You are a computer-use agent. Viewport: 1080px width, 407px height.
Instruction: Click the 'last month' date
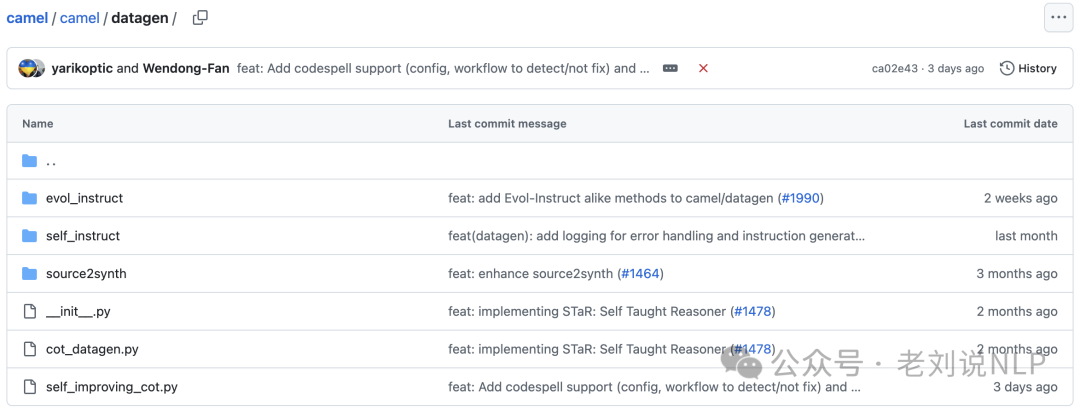pyautogui.click(x=1026, y=236)
